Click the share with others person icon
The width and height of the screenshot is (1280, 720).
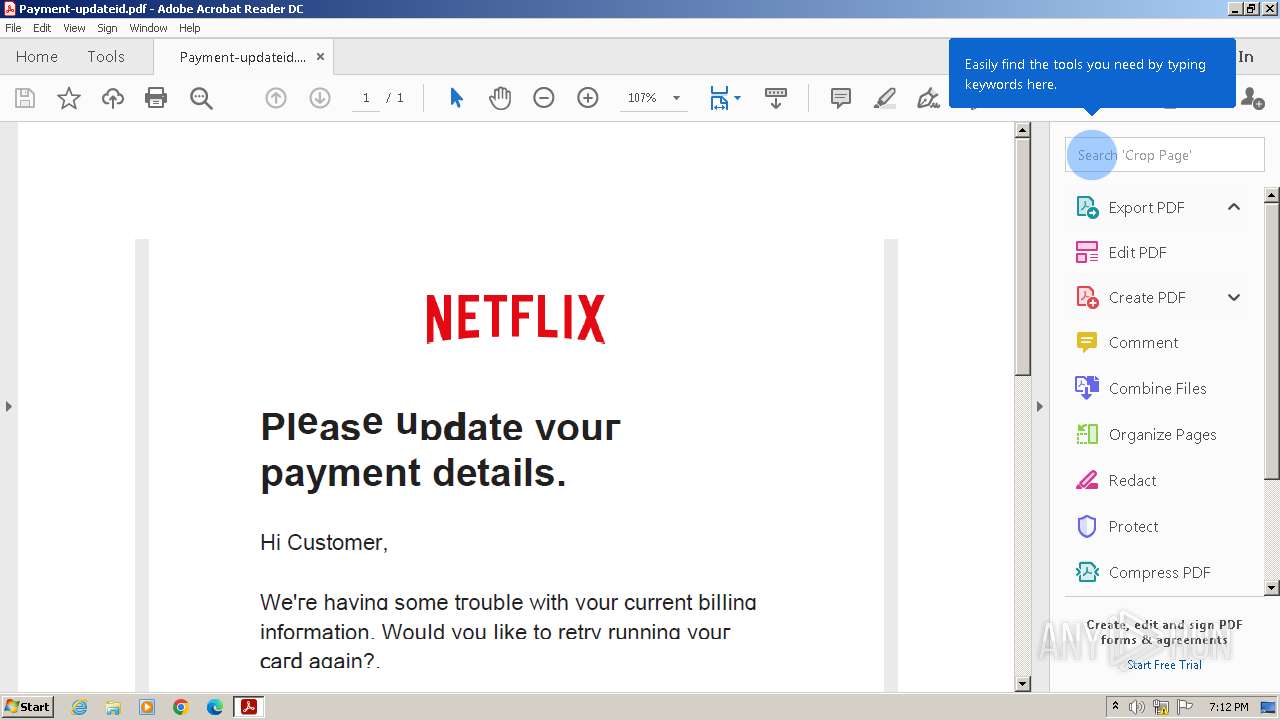coord(1252,98)
